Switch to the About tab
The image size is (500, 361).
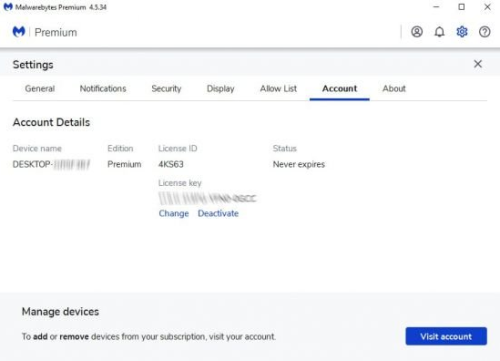(394, 89)
